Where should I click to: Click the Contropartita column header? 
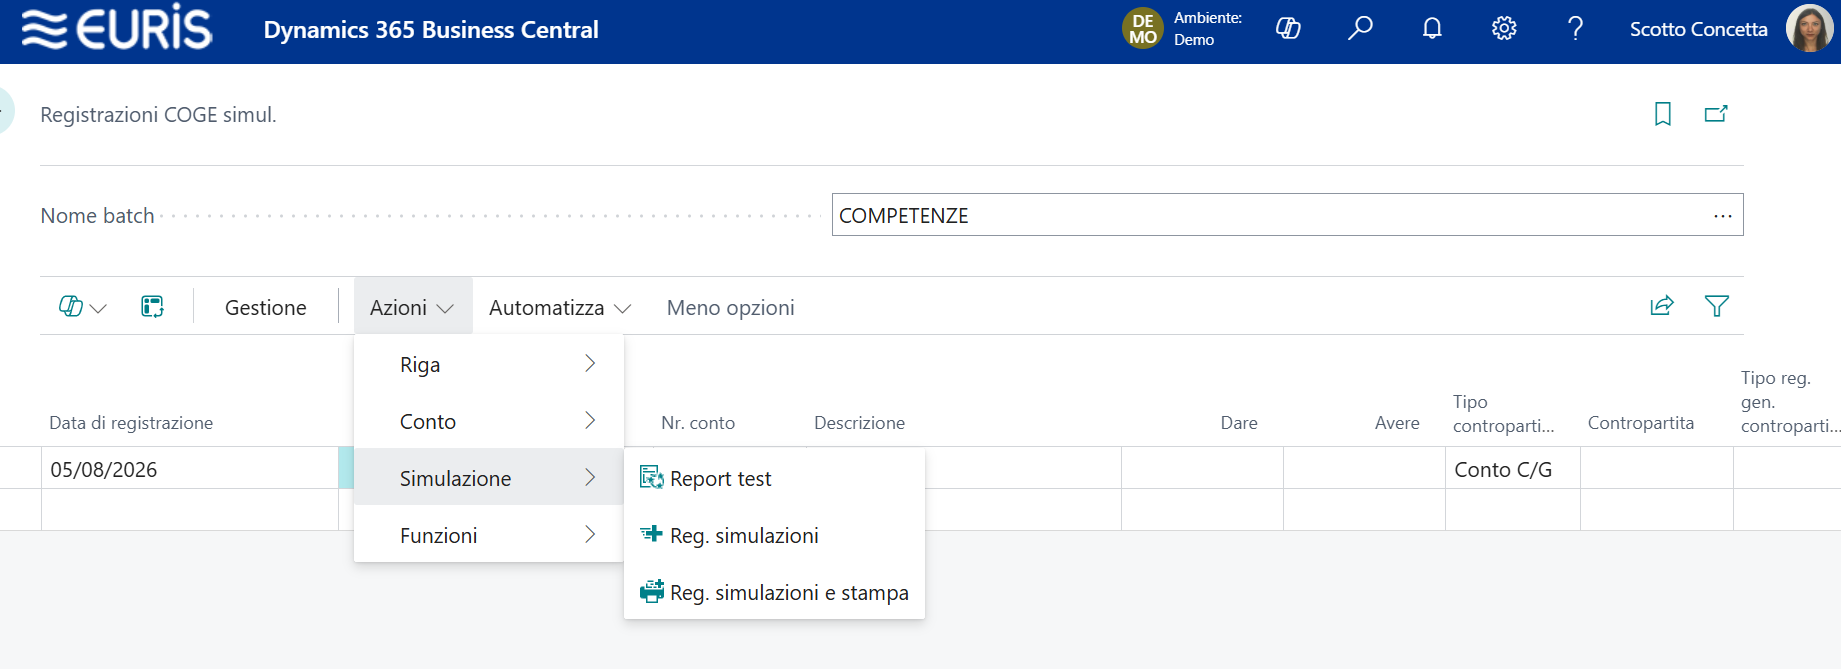click(1641, 423)
